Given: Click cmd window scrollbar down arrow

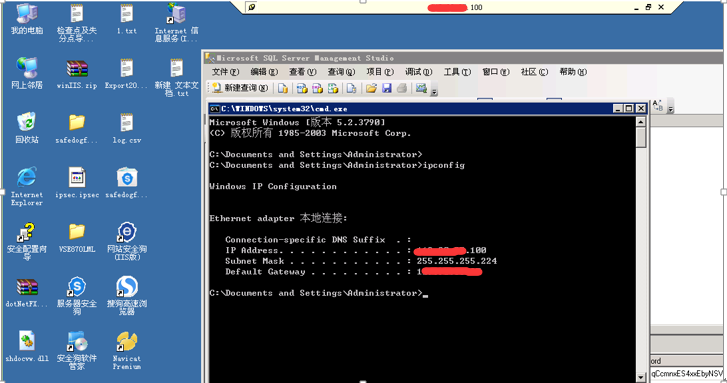Looking at the screenshot, I should (641, 377).
